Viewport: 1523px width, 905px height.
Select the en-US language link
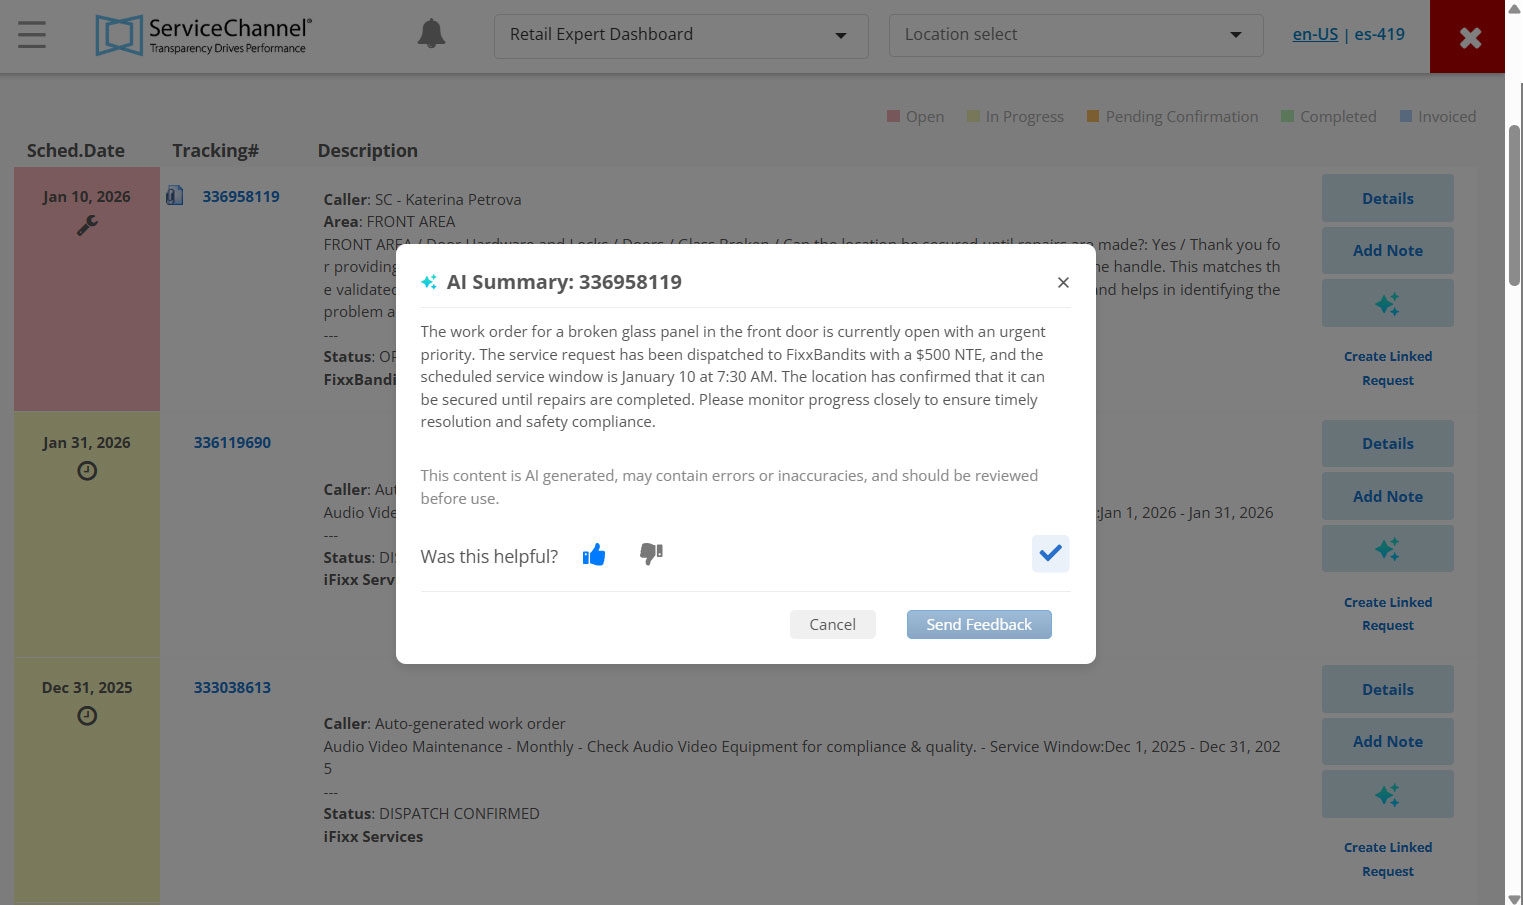click(x=1314, y=34)
